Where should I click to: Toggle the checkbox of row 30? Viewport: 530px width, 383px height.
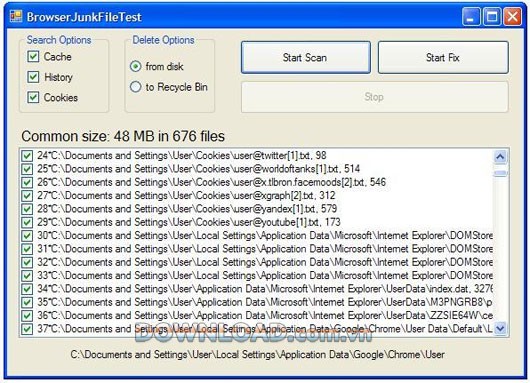(x=27, y=236)
